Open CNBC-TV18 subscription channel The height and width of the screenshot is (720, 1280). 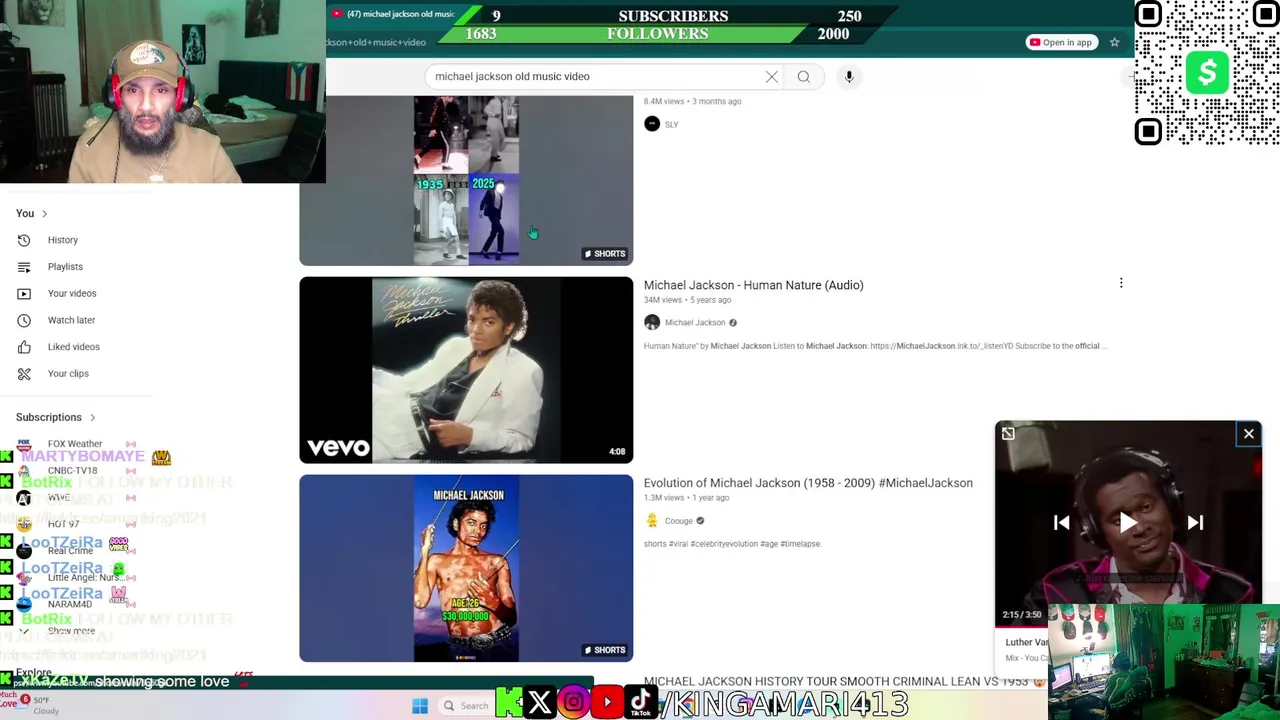click(72, 470)
